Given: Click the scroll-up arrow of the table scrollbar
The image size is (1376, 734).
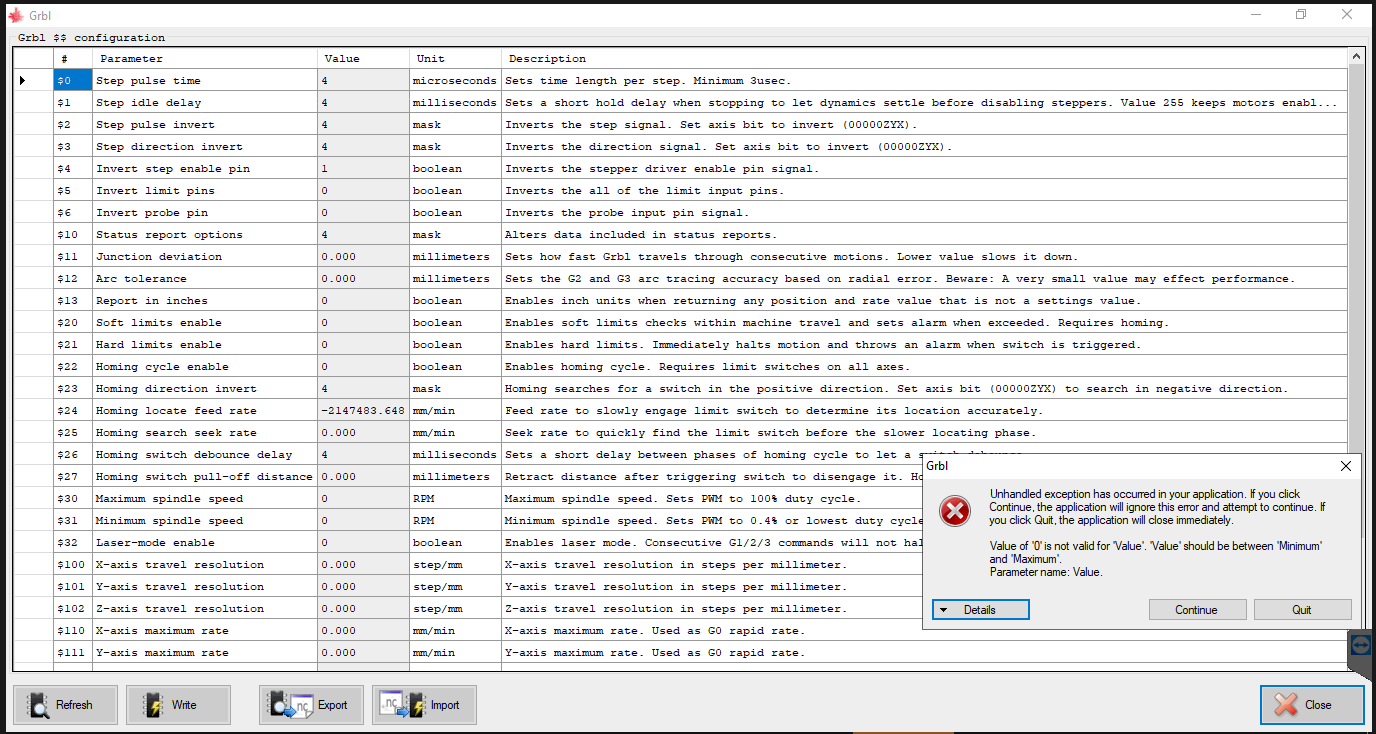Looking at the screenshot, I should point(1356,58).
